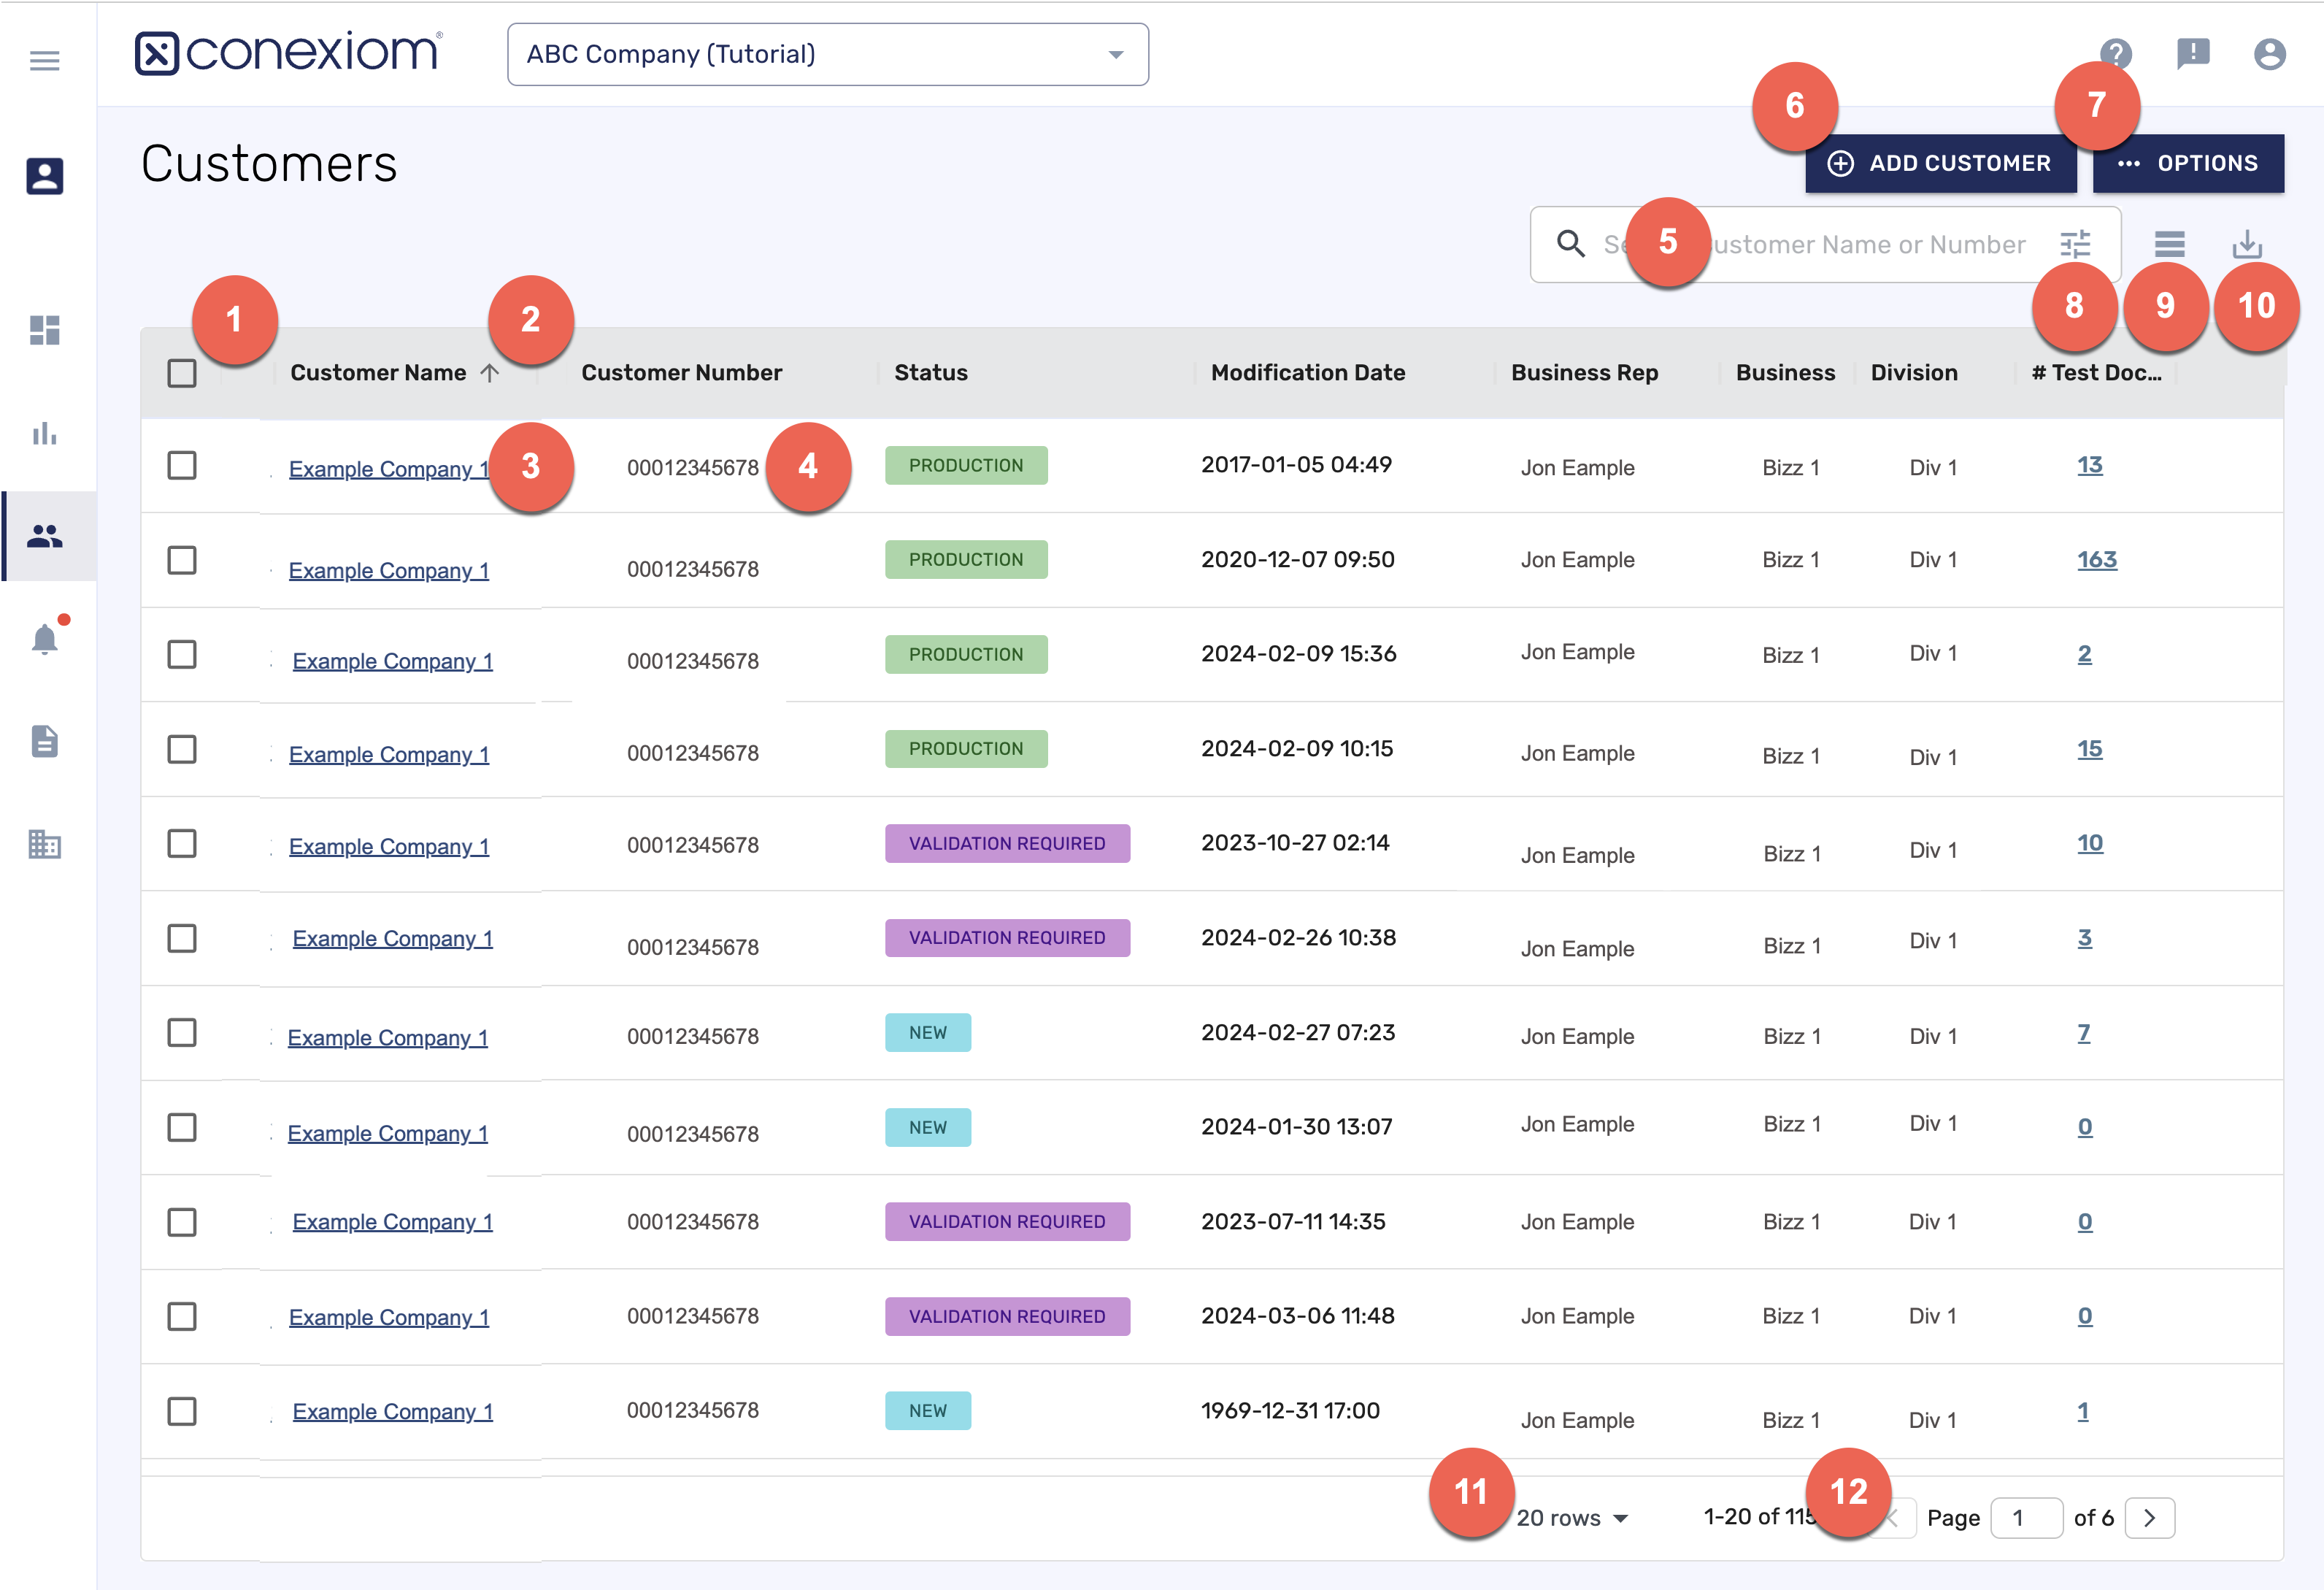Screen dimensions: 2324x1590
Task: Go to next page chevron
Action: pos(2149,1518)
